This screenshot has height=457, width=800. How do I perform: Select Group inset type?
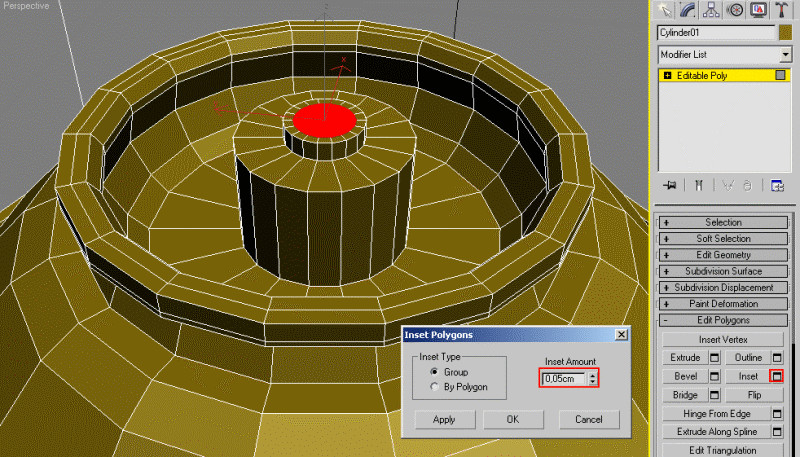pyautogui.click(x=434, y=372)
